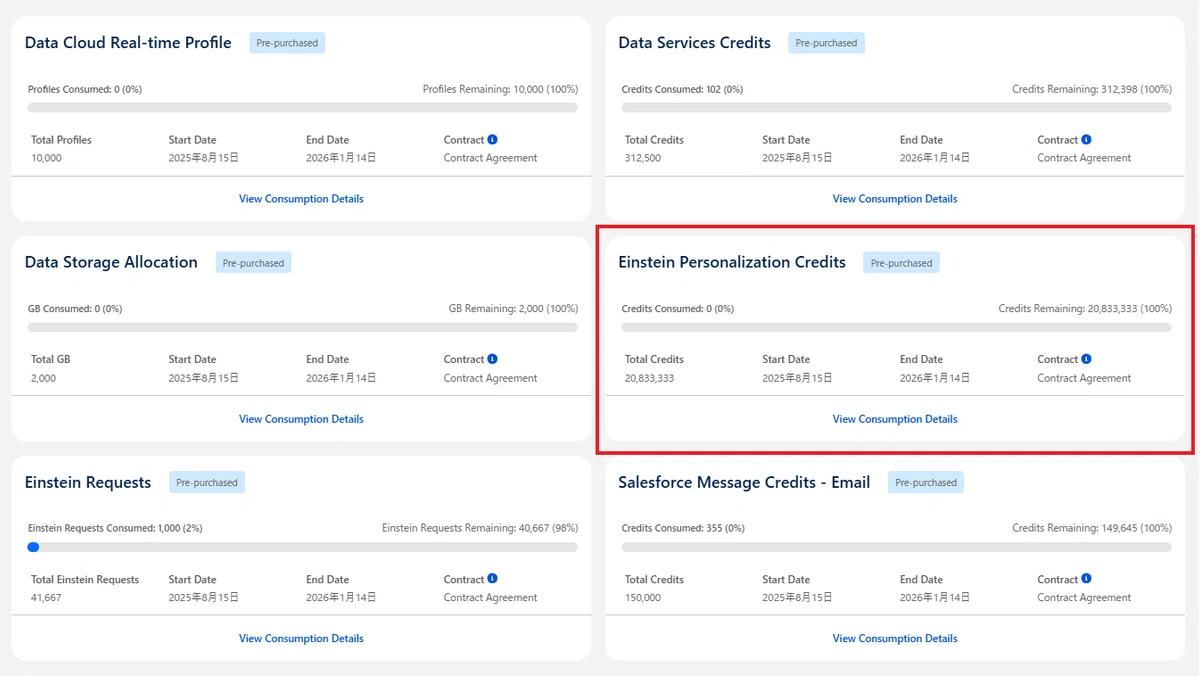The image size is (1200, 676).
Task: Click 'Credits Remaining: 149,645 (100%)' text
Action: click(x=1092, y=528)
